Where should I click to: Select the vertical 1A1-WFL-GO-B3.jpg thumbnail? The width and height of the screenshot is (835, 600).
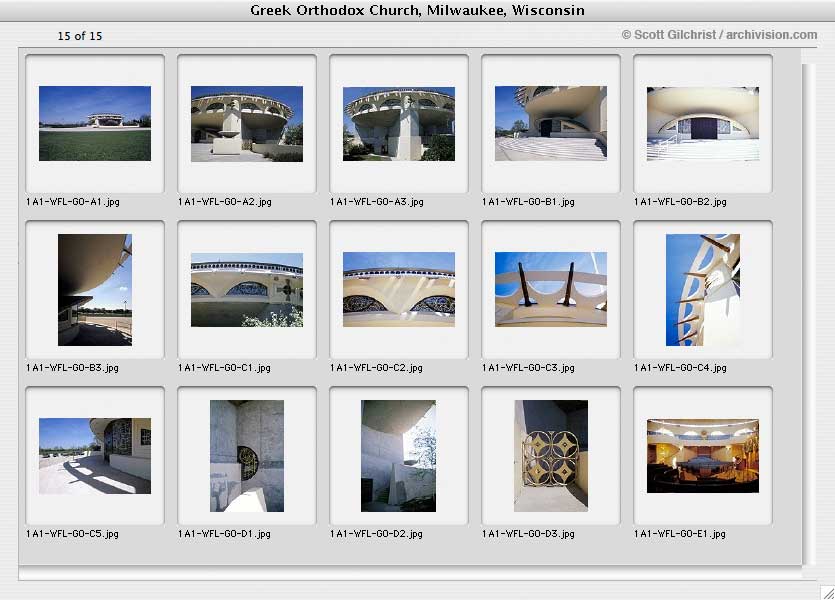click(x=95, y=290)
